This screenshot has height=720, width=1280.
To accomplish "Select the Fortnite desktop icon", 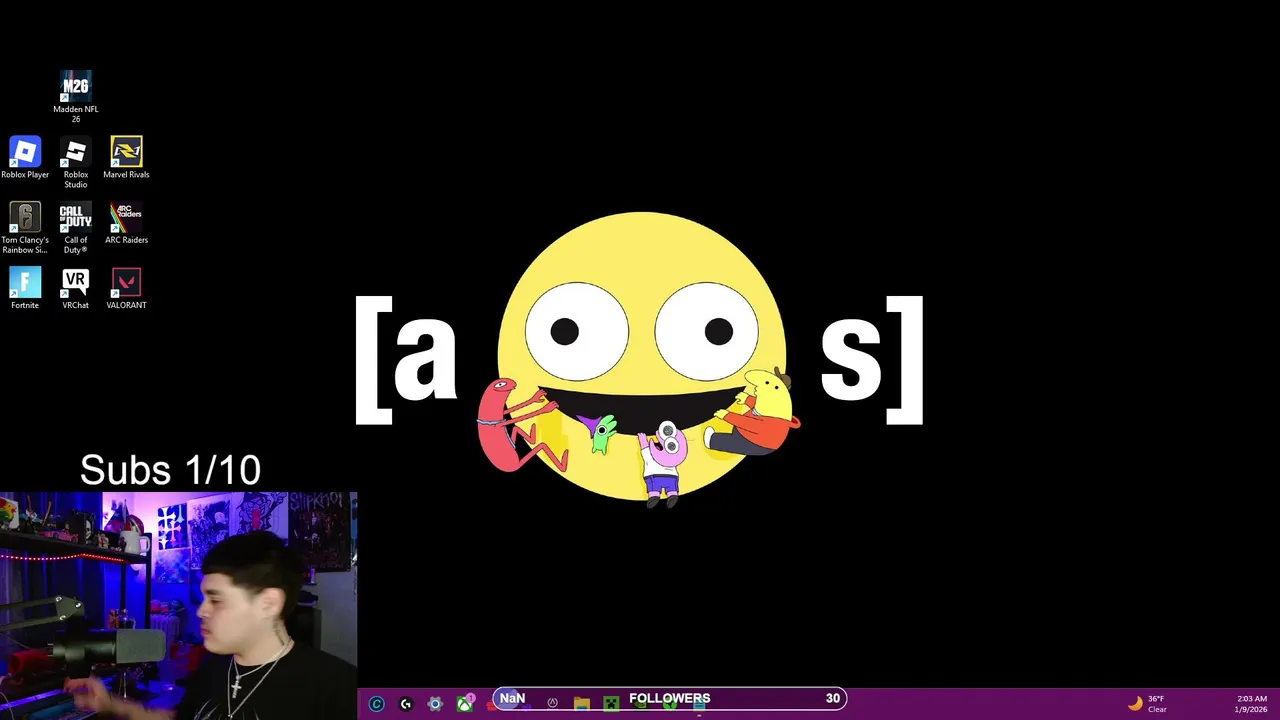I will (x=25, y=289).
